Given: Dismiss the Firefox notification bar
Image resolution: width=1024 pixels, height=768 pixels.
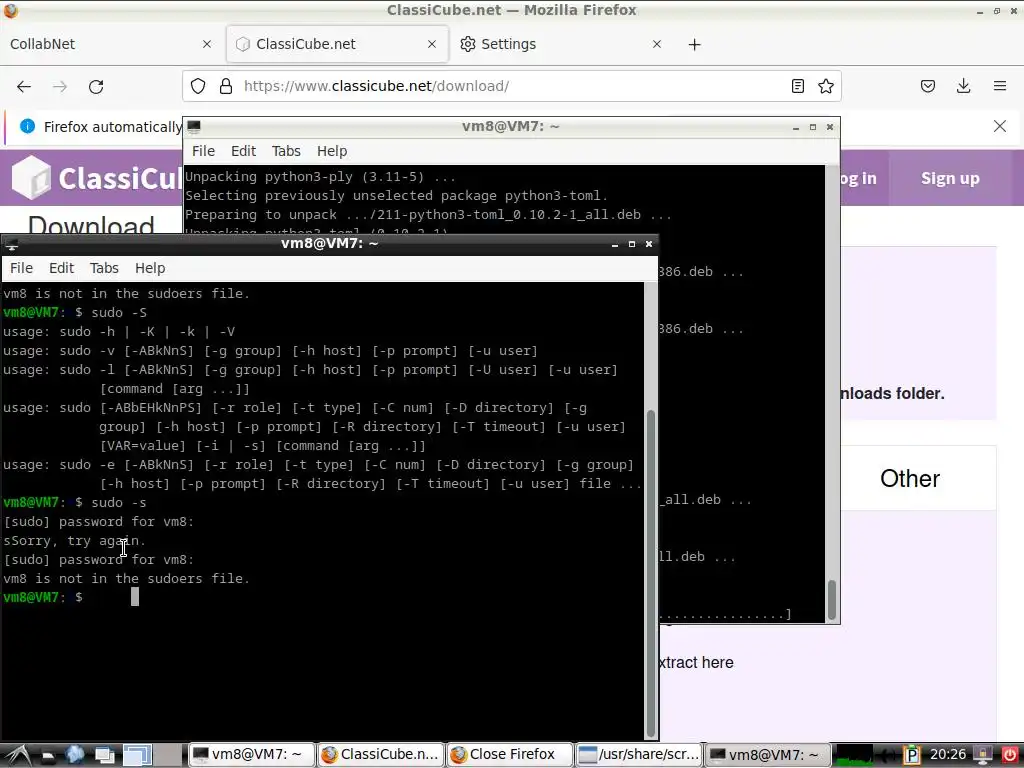Looking at the screenshot, I should pyautogui.click(x=1000, y=126).
